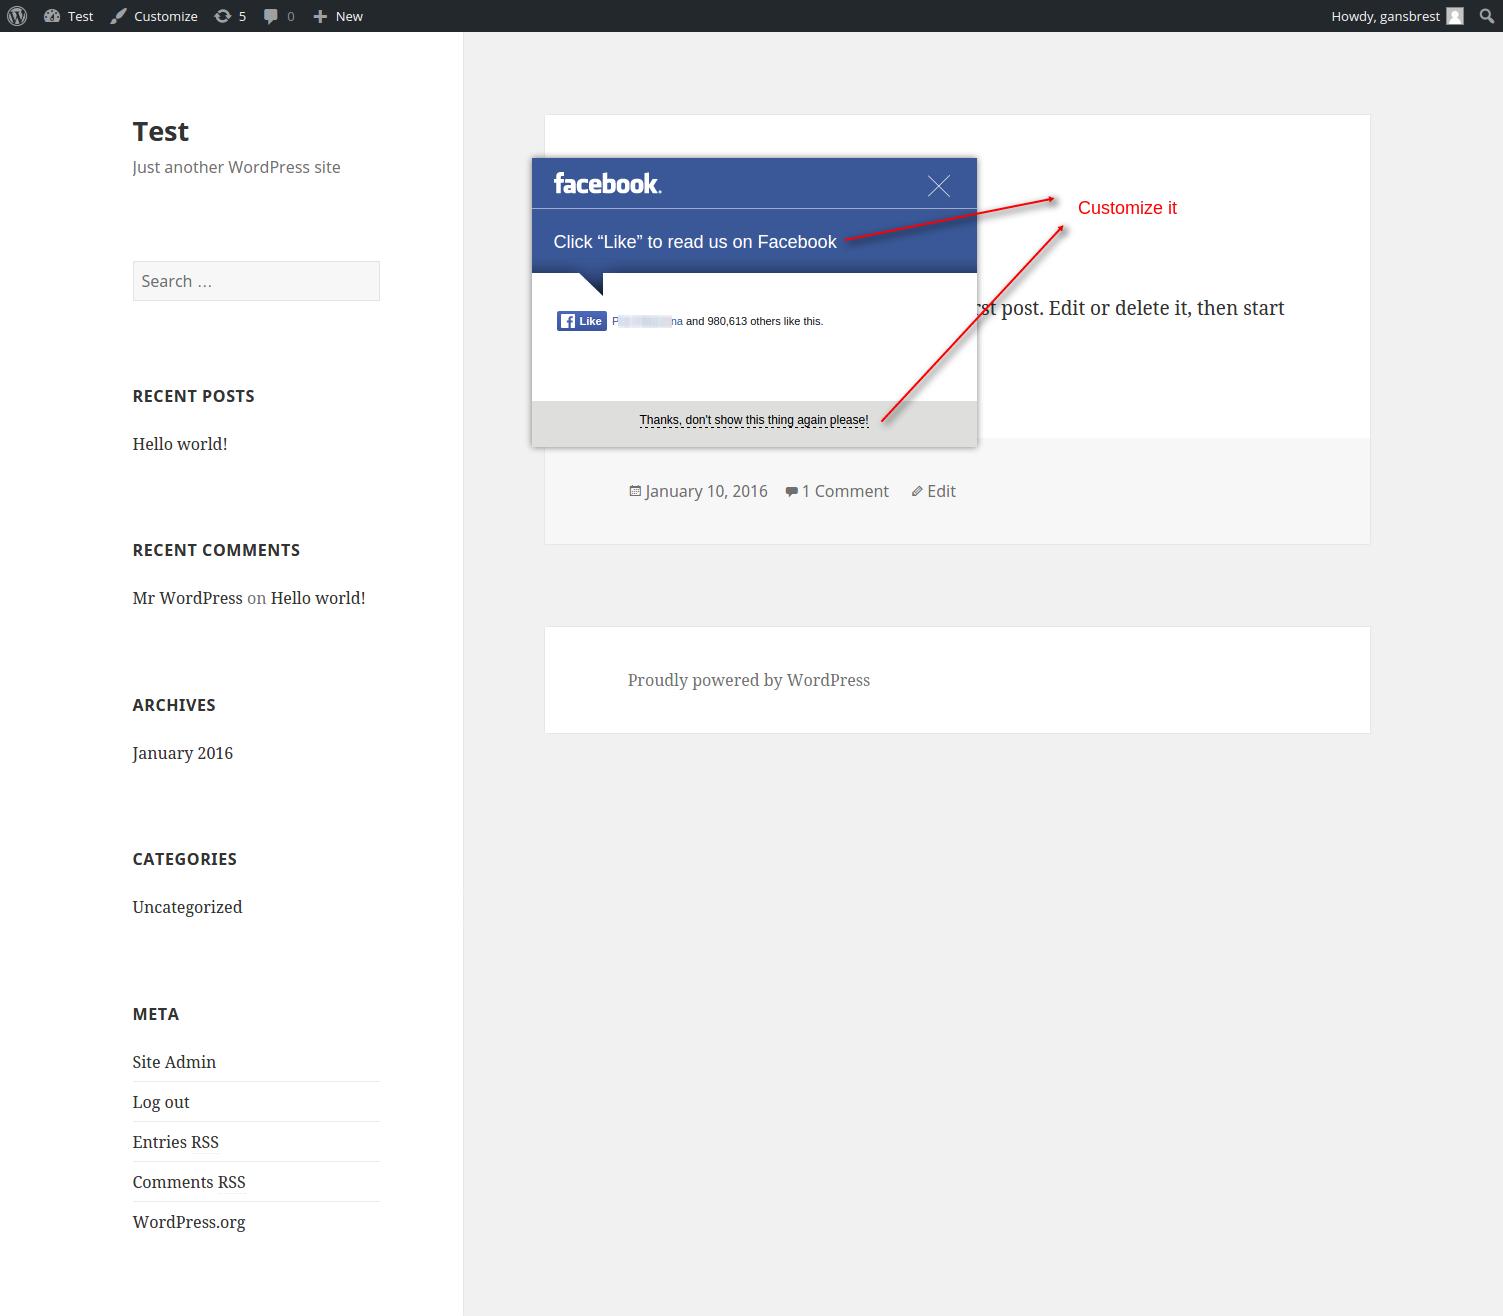Click the Log out link

161,1102
